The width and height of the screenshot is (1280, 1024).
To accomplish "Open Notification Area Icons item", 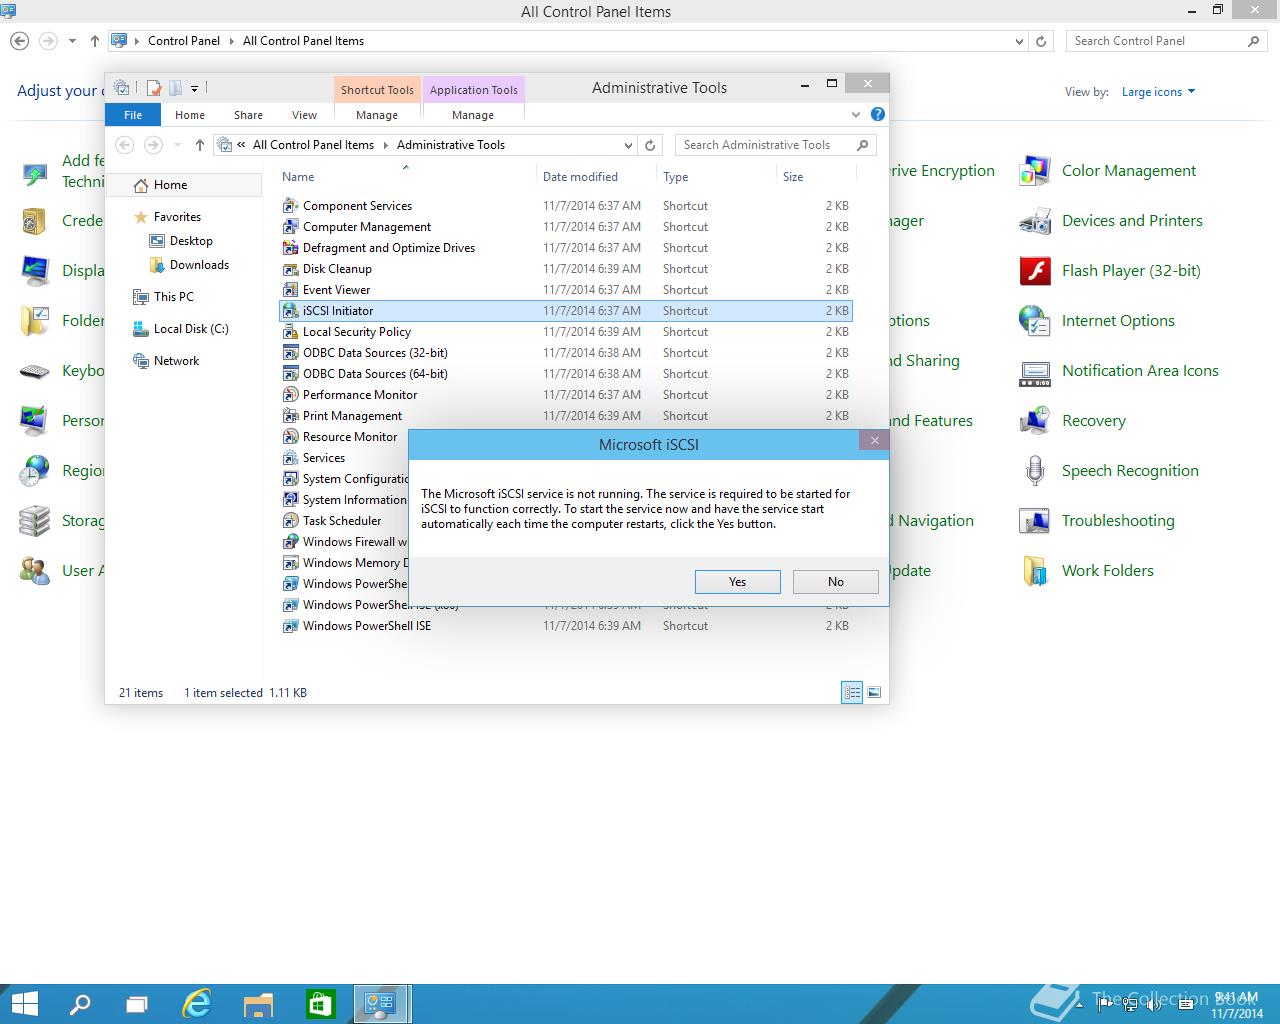I will click(x=1140, y=371).
